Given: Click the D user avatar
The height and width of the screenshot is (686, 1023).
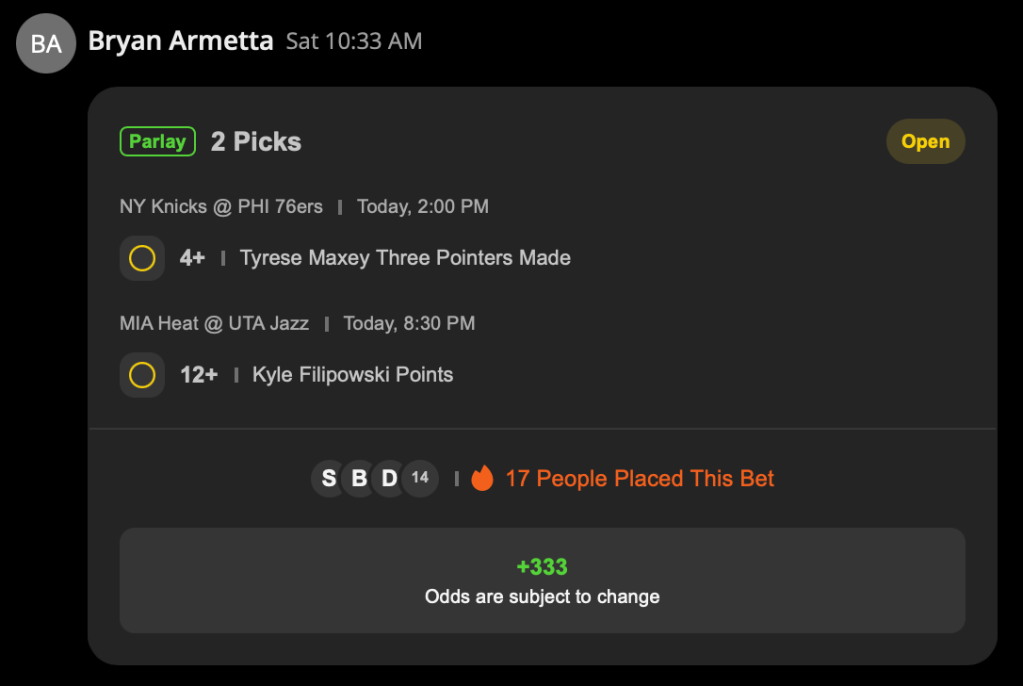Looking at the screenshot, I should point(389,479).
